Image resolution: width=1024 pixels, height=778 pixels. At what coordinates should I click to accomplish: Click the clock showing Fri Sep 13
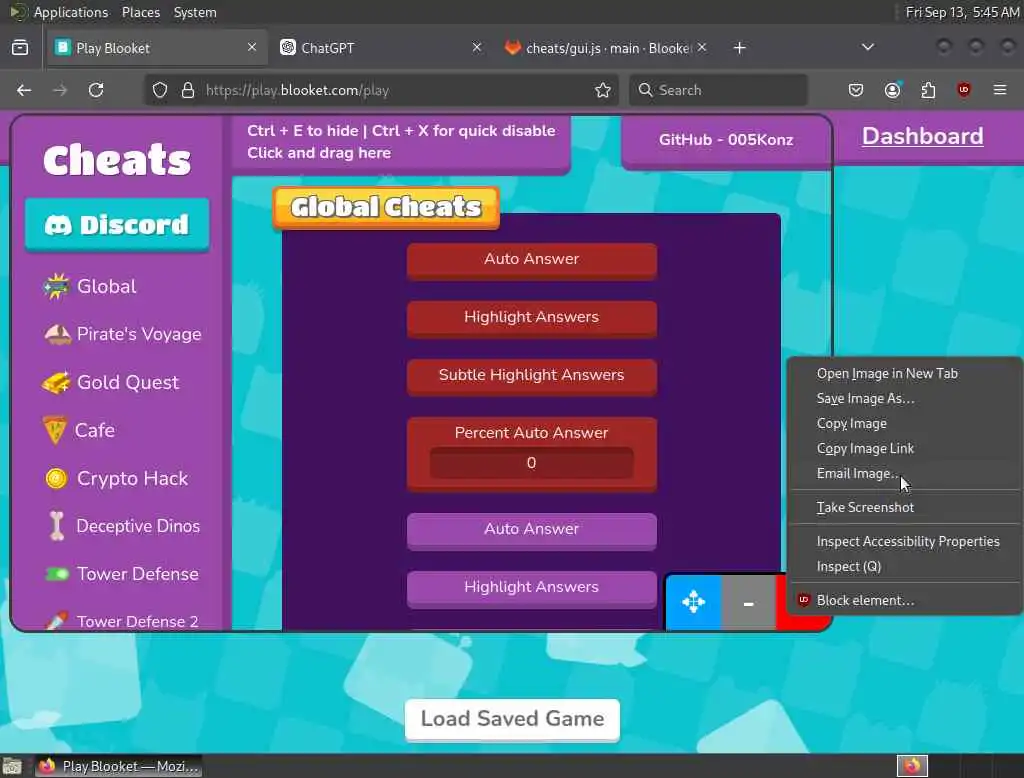[x=962, y=12]
